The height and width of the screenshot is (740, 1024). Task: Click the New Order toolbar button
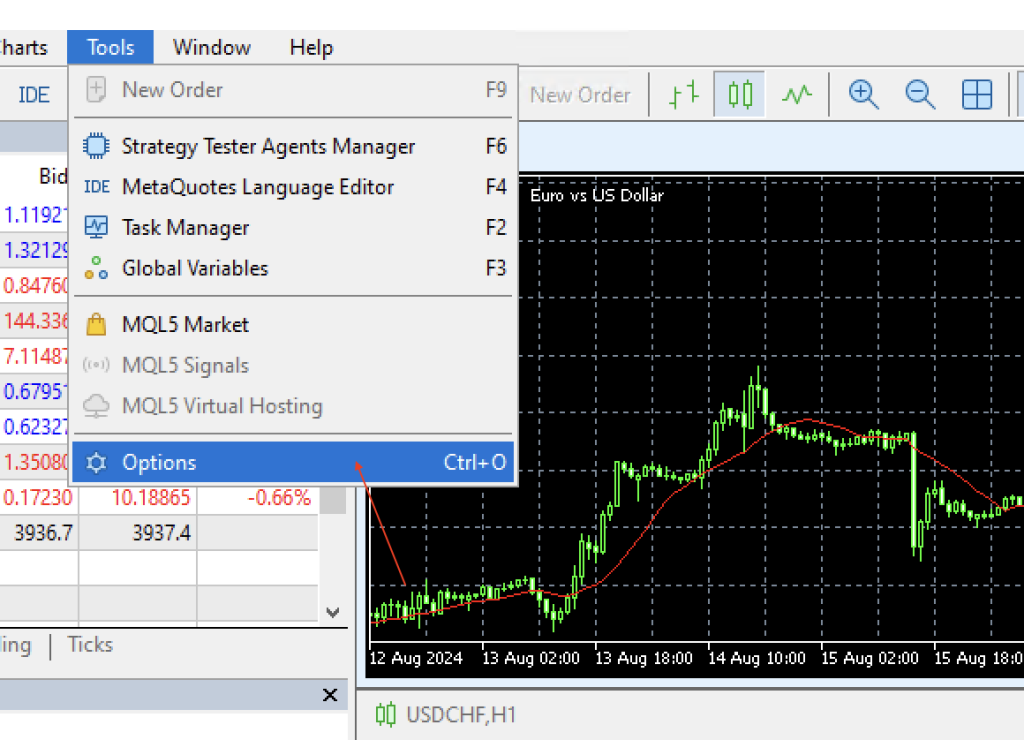point(580,95)
